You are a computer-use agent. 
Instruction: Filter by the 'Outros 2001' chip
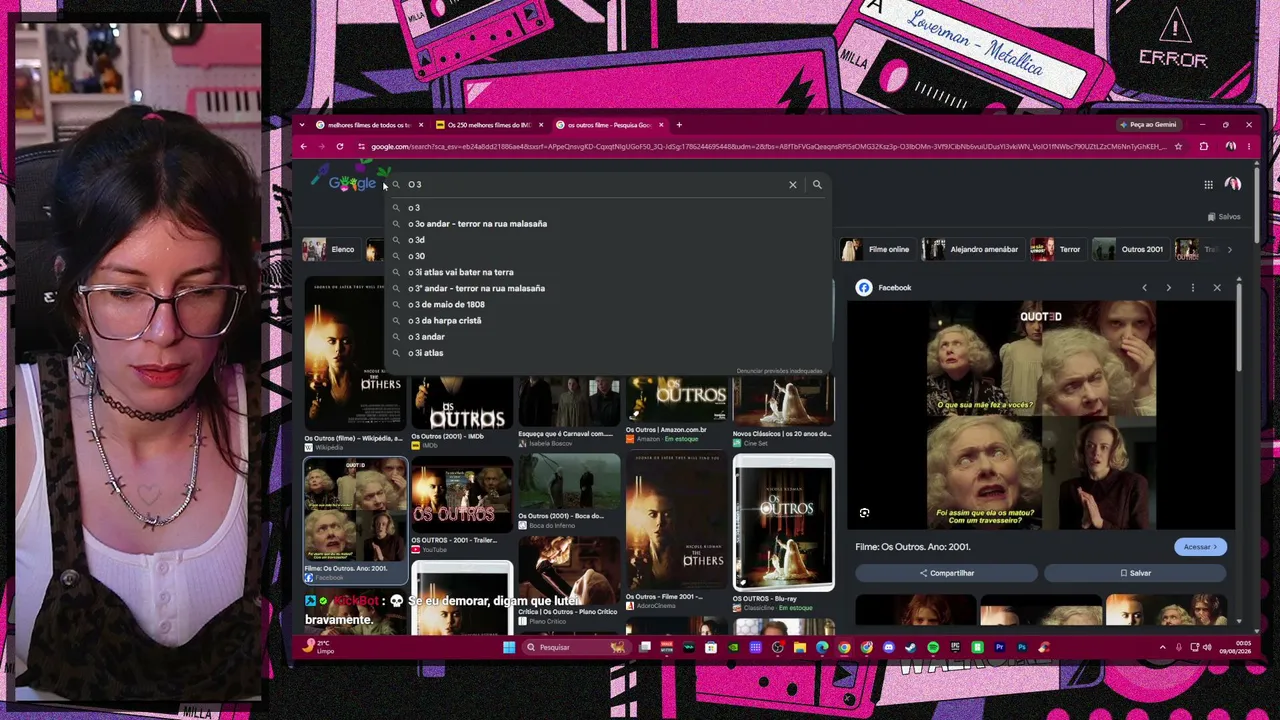[1130, 249]
